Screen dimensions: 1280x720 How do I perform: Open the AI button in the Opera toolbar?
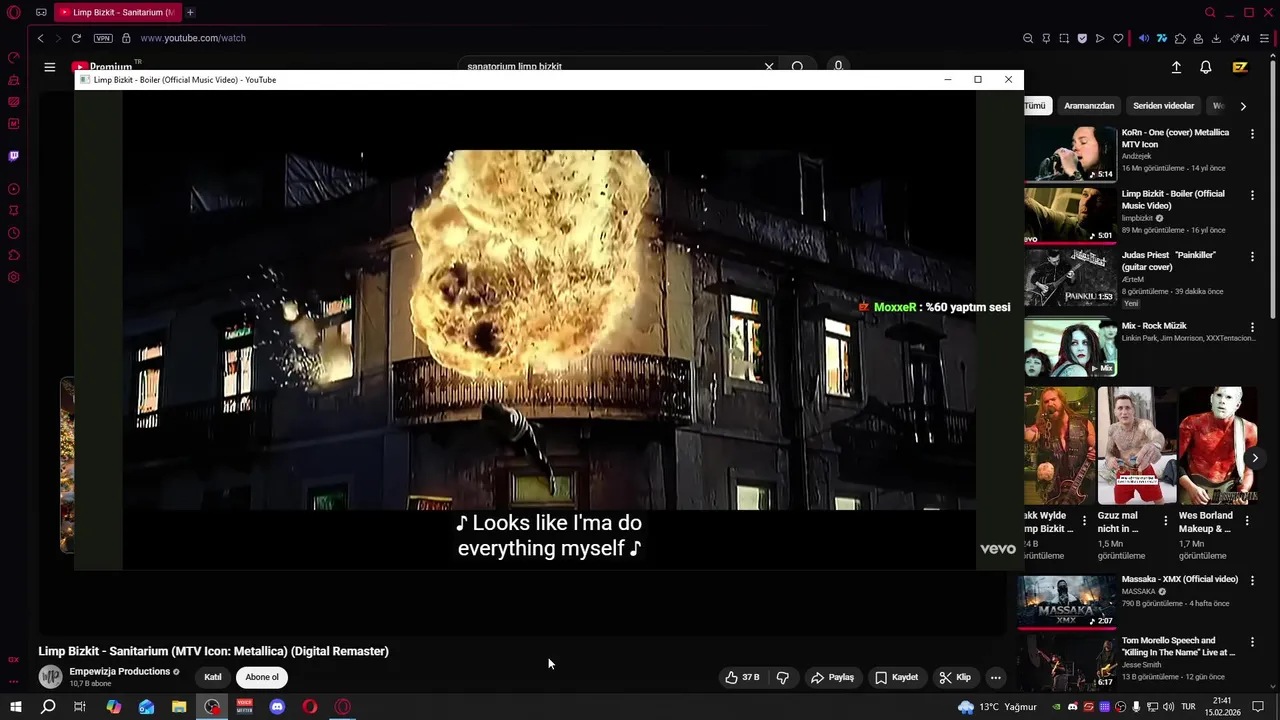tap(1240, 38)
